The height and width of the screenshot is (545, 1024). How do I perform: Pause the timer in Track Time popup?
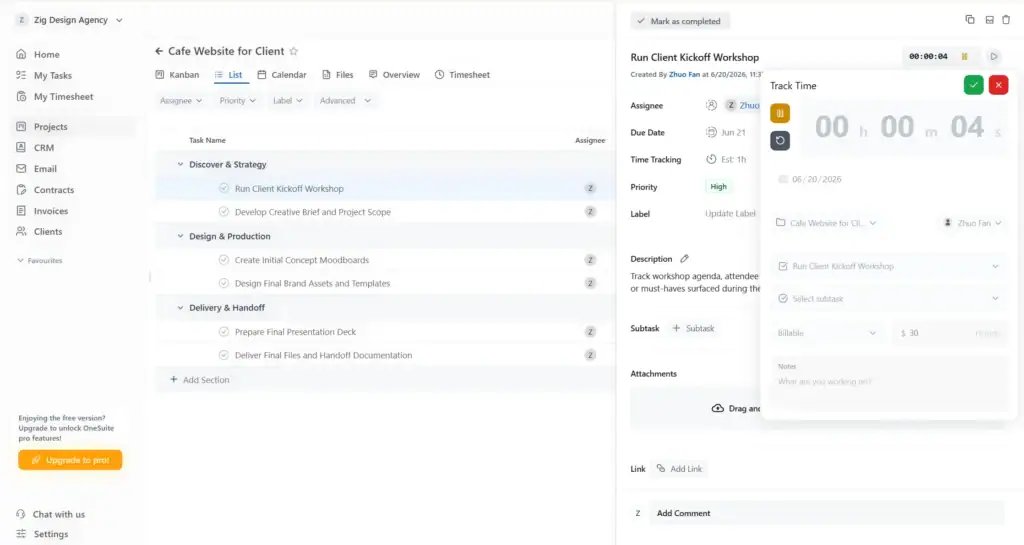[780, 113]
